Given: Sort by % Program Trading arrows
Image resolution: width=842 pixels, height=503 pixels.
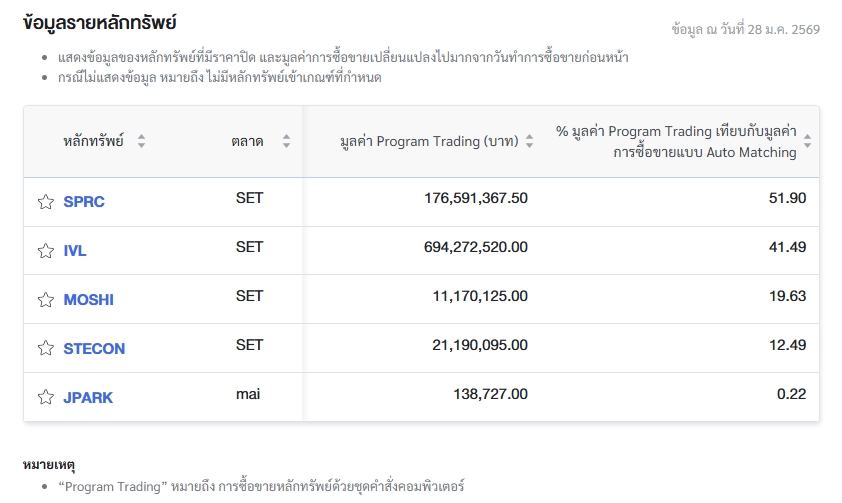Looking at the screenshot, I should (807, 142).
